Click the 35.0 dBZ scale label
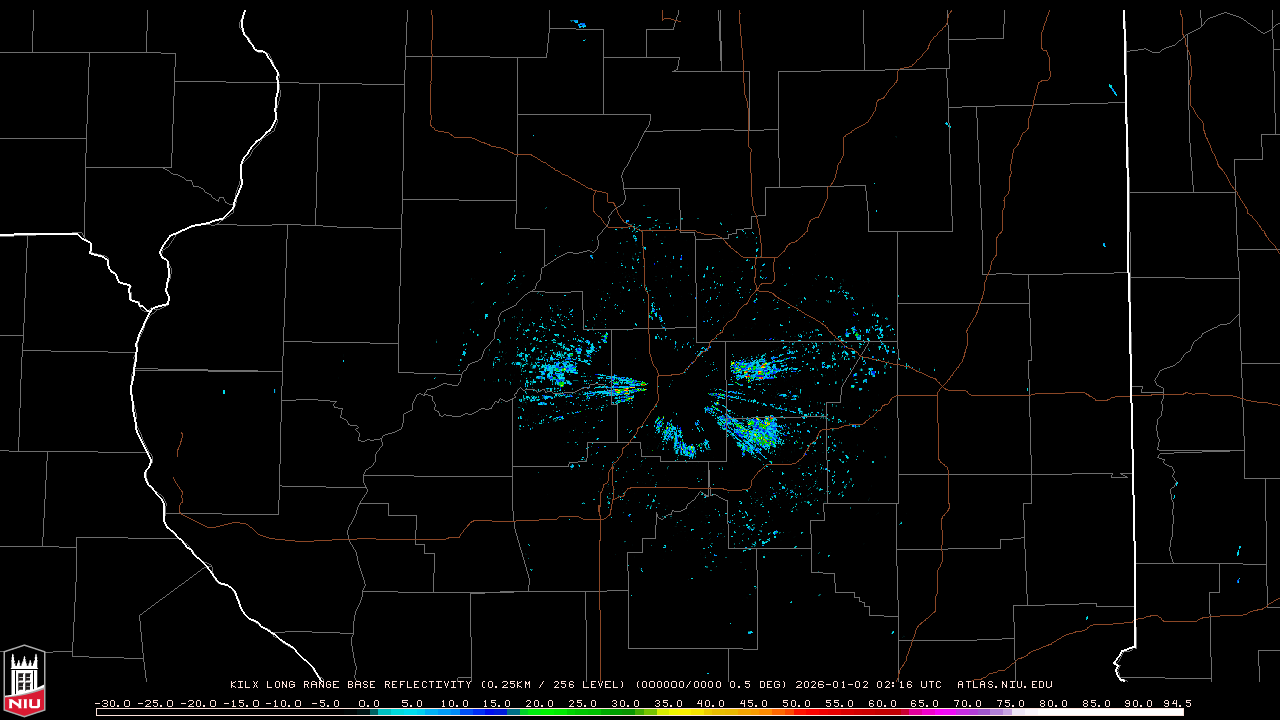Viewport: 1280px width, 720px height. coord(668,703)
